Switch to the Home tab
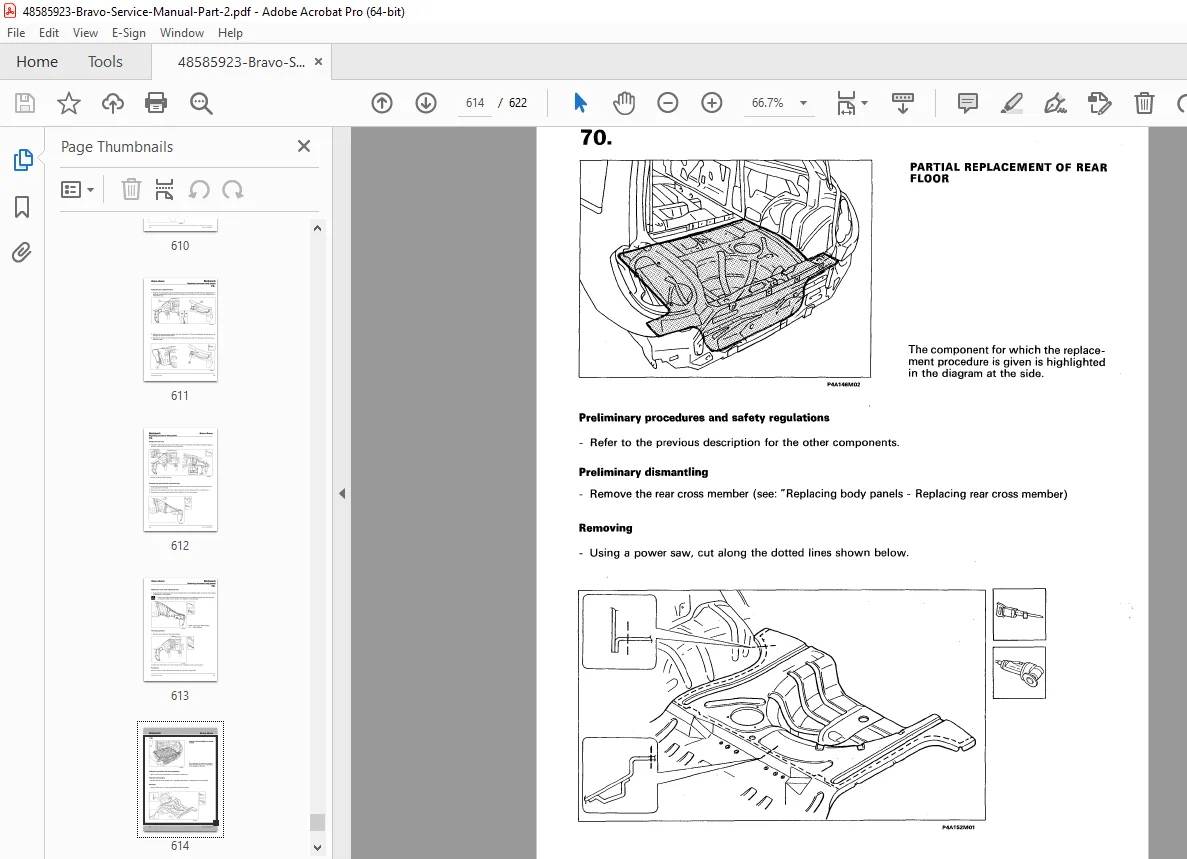This screenshot has height=859, width=1187. tap(37, 61)
